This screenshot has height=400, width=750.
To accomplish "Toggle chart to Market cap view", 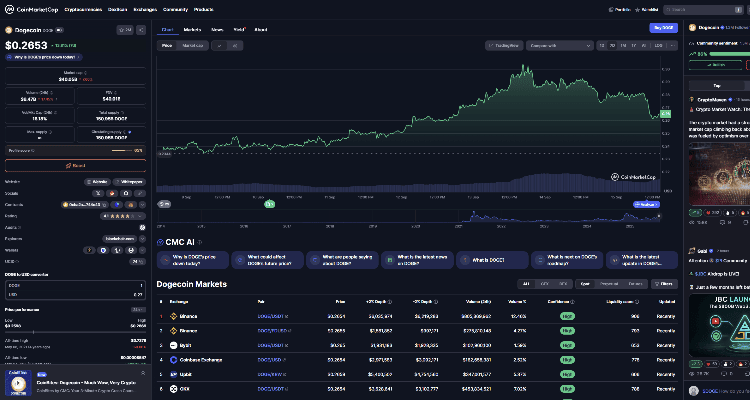I will point(193,45).
